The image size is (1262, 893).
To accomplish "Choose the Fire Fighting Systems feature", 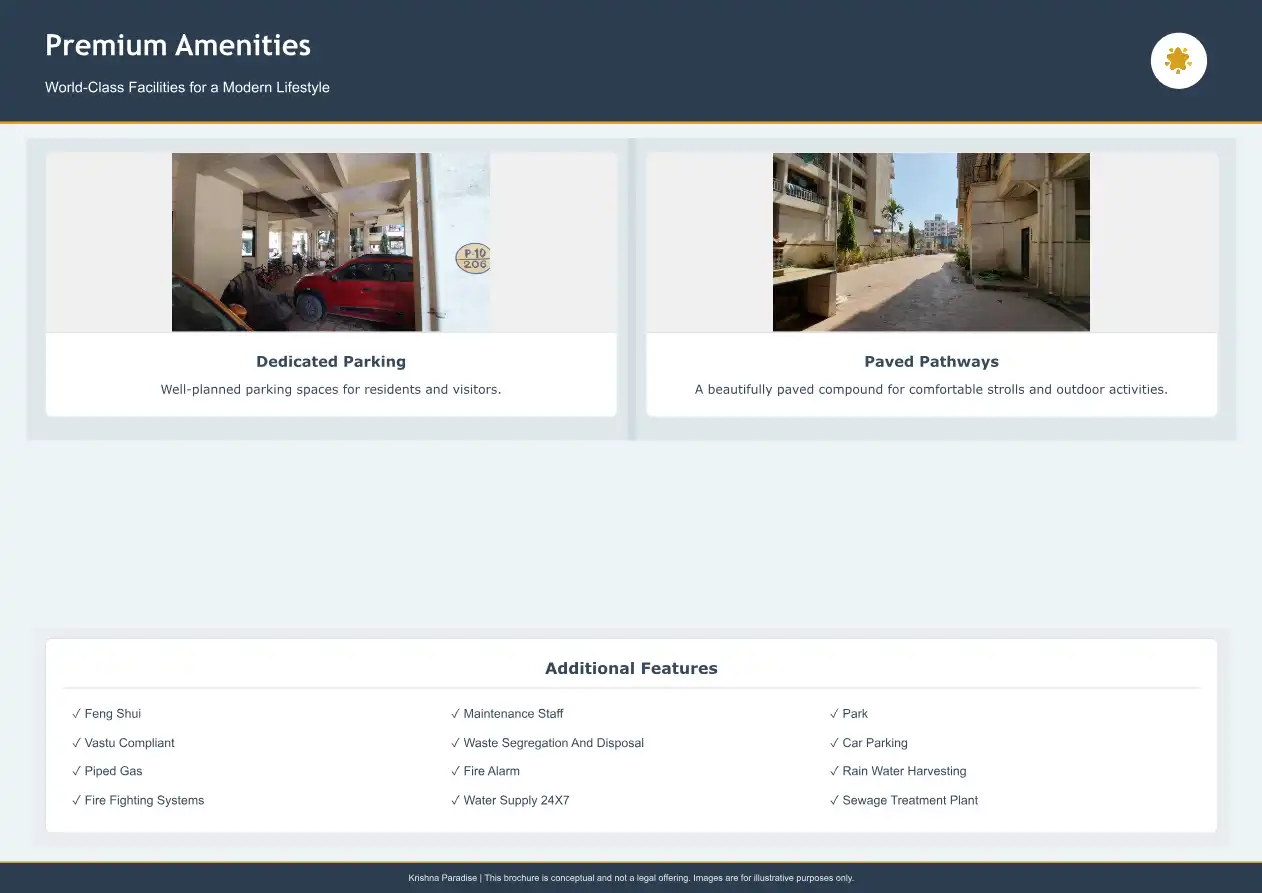I will (x=138, y=800).
